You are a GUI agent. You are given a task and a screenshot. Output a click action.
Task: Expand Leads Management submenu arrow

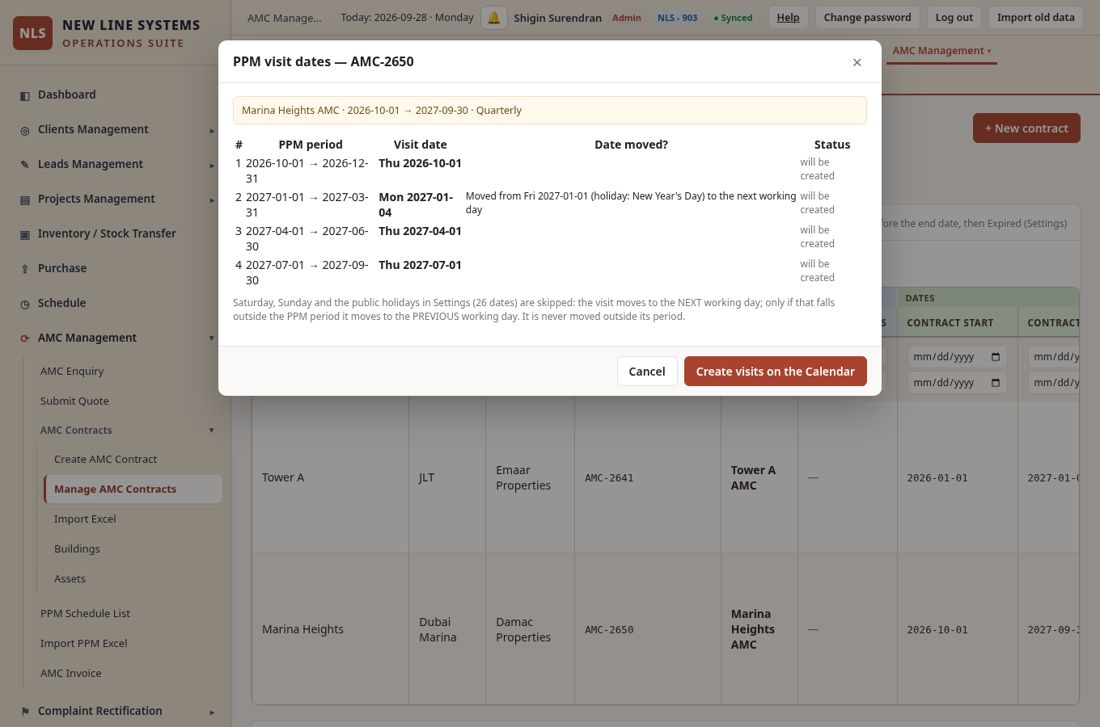pyautogui.click(x=211, y=165)
